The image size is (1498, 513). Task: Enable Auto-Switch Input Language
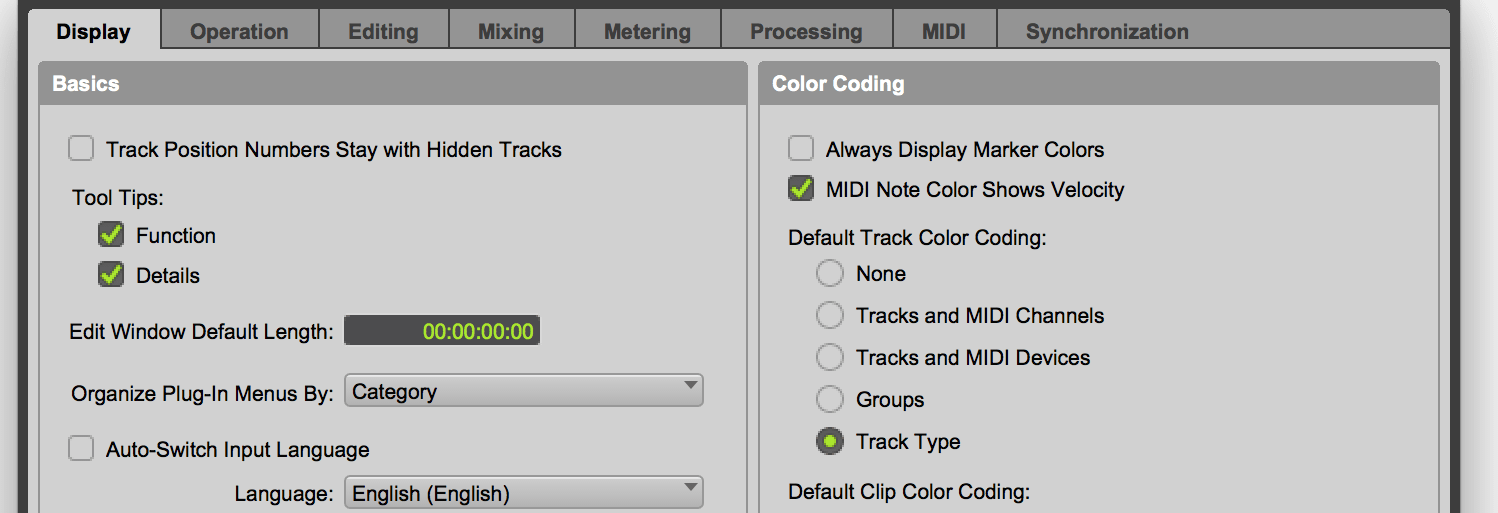point(81,450)
